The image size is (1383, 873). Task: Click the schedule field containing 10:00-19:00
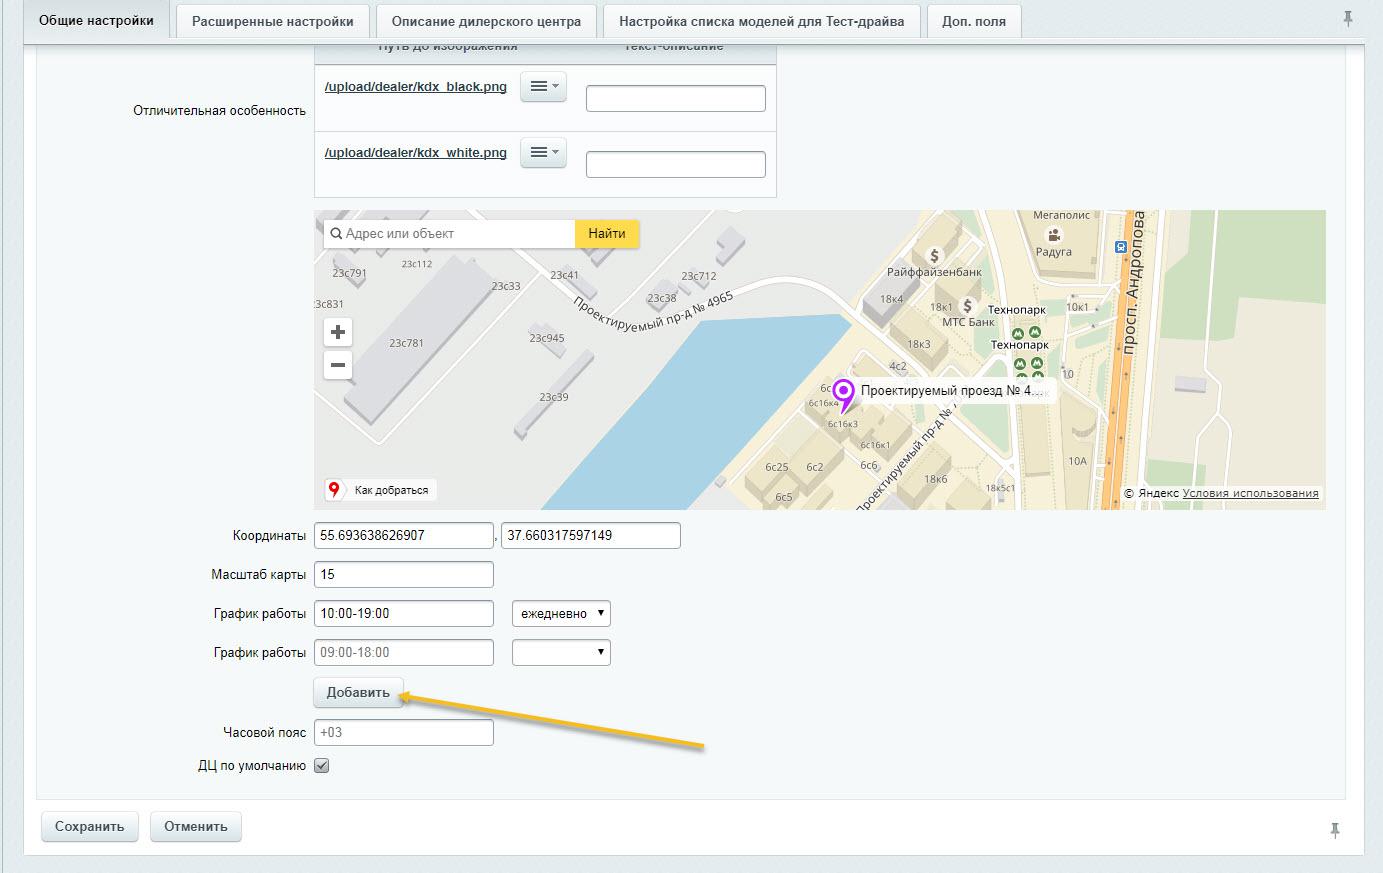coord(404,614)
